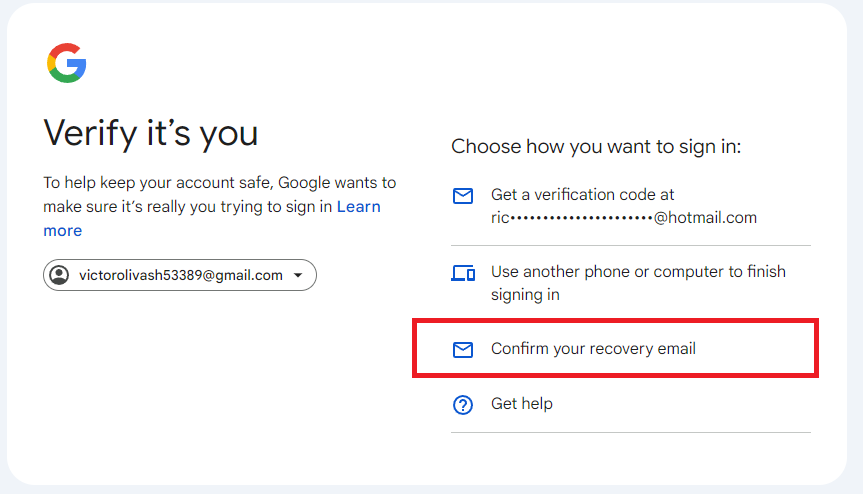This screenshot has height=494, width=863.
Task: Choose Use another phone or computer option
Action: point(638,283)
